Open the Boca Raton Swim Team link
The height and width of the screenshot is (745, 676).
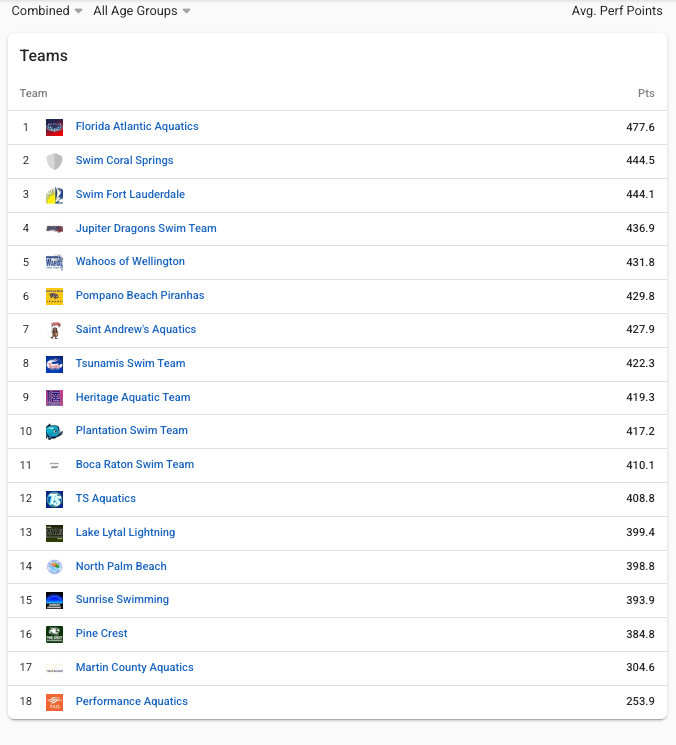(x=135, y=465)
